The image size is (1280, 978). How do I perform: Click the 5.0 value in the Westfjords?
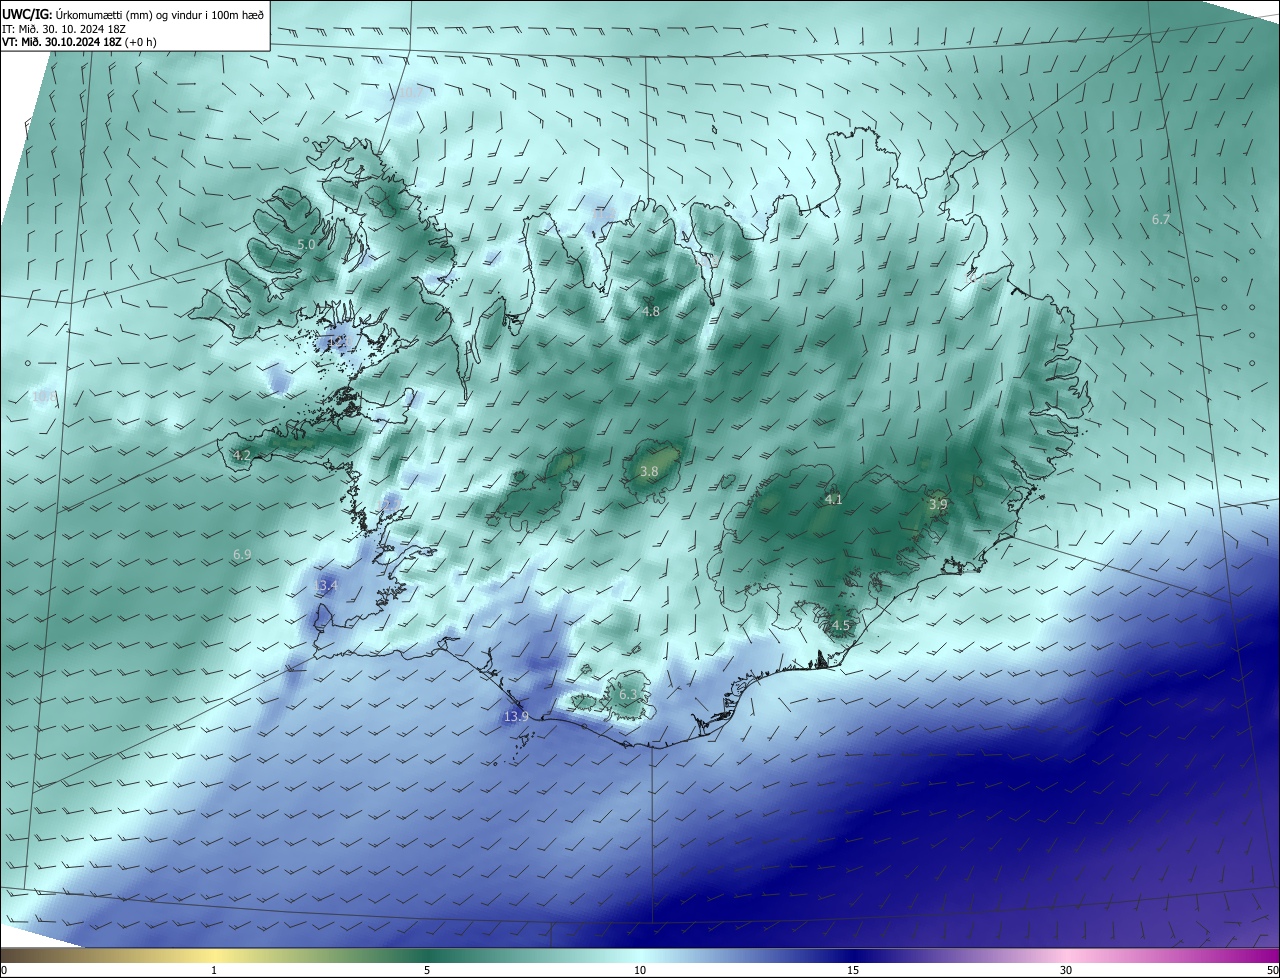click(307, 244)
